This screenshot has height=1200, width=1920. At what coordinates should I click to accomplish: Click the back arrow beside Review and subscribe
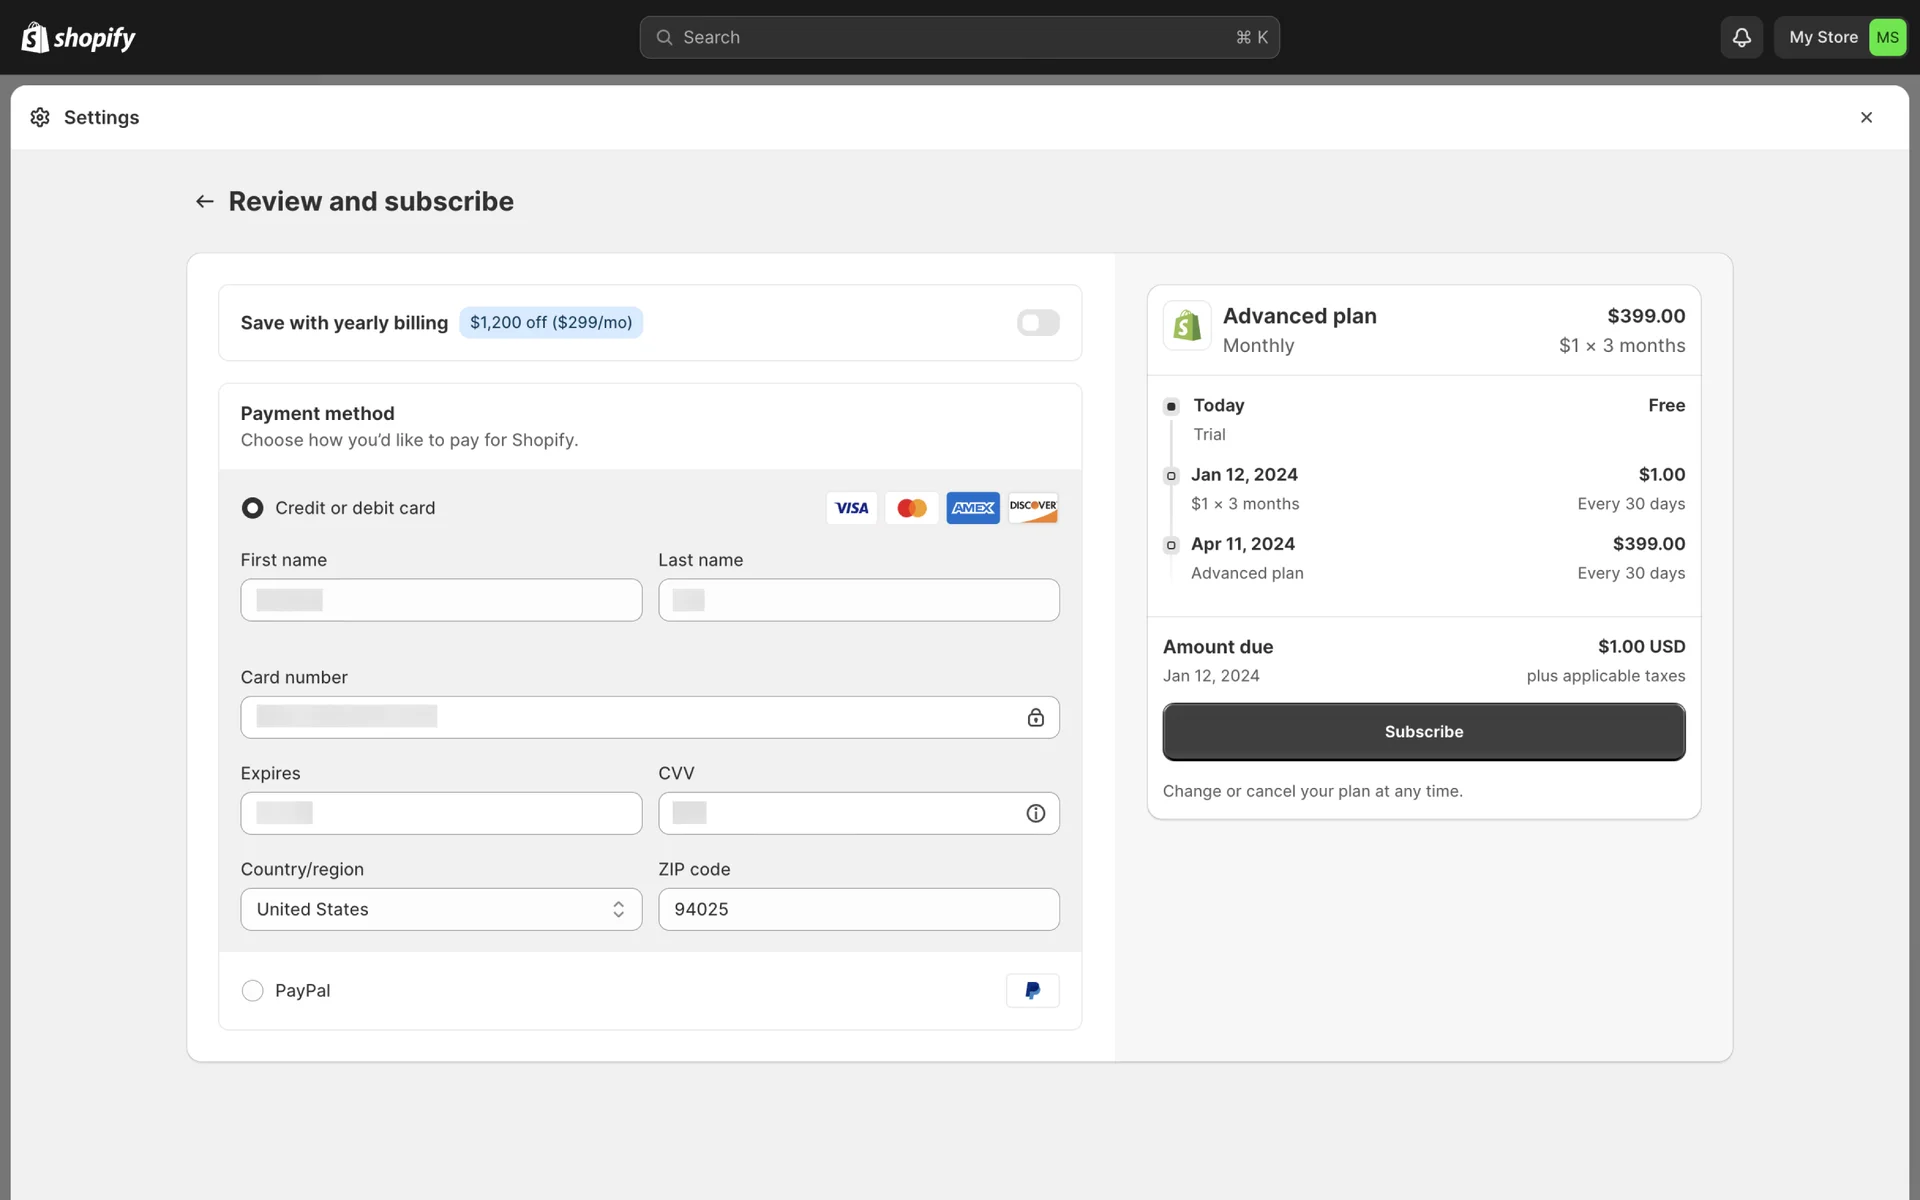click(204, 201)
